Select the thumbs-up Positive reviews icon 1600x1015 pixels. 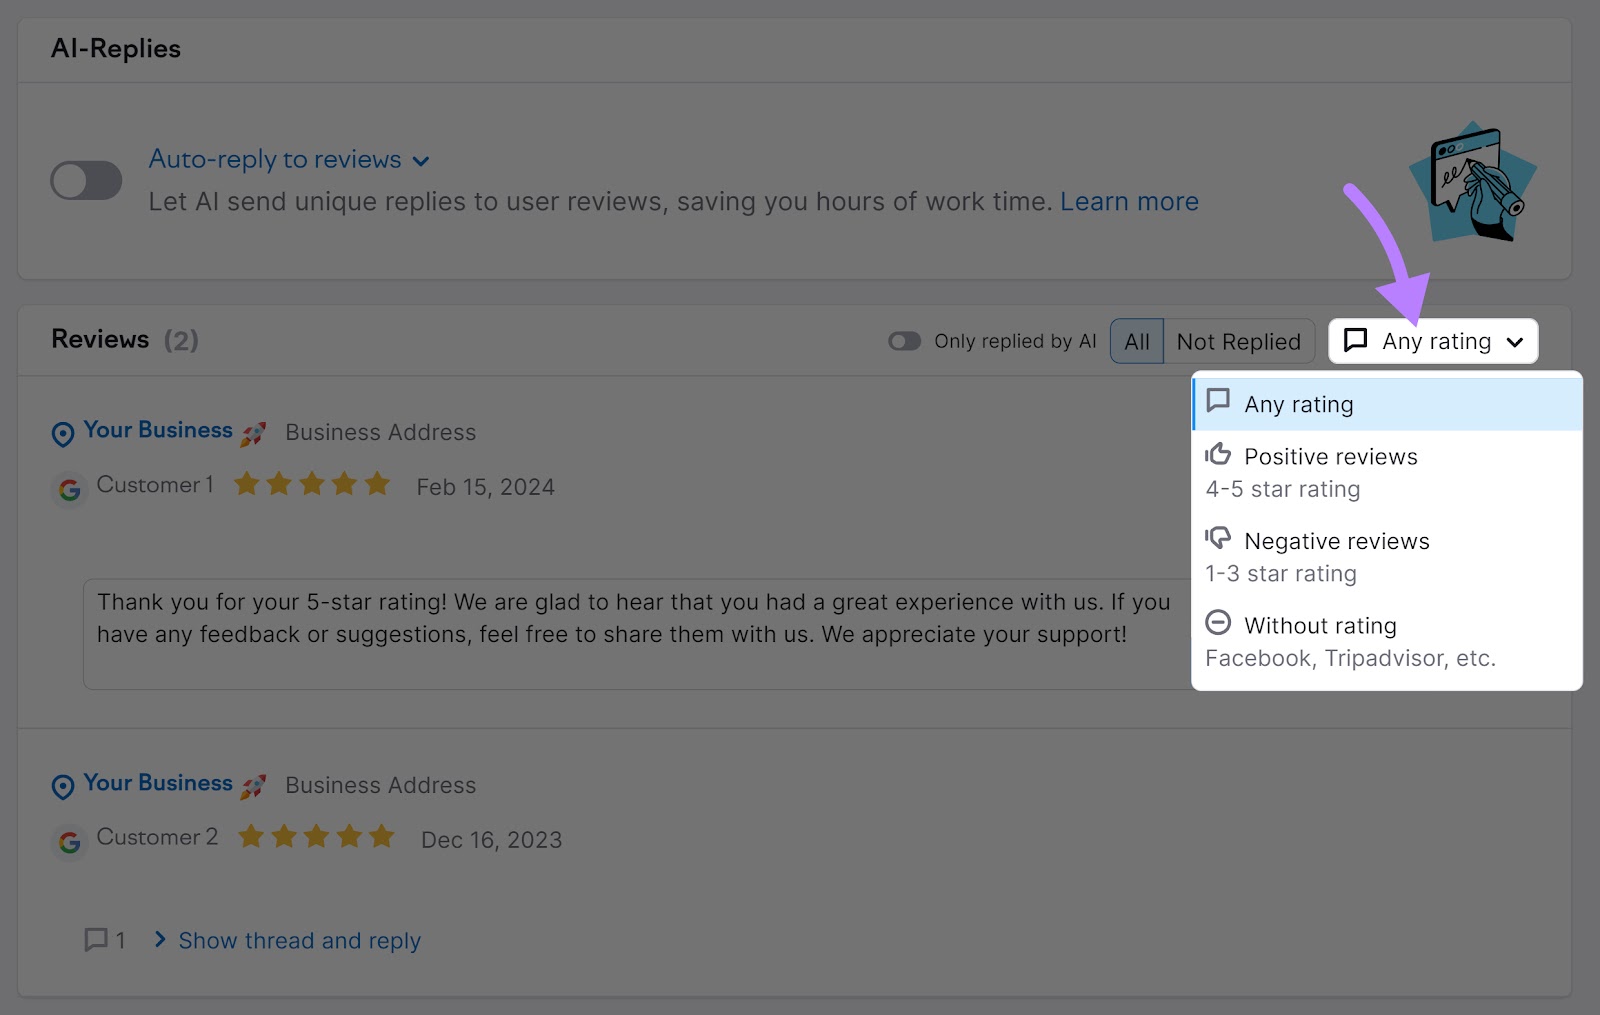pos(1219,454)
